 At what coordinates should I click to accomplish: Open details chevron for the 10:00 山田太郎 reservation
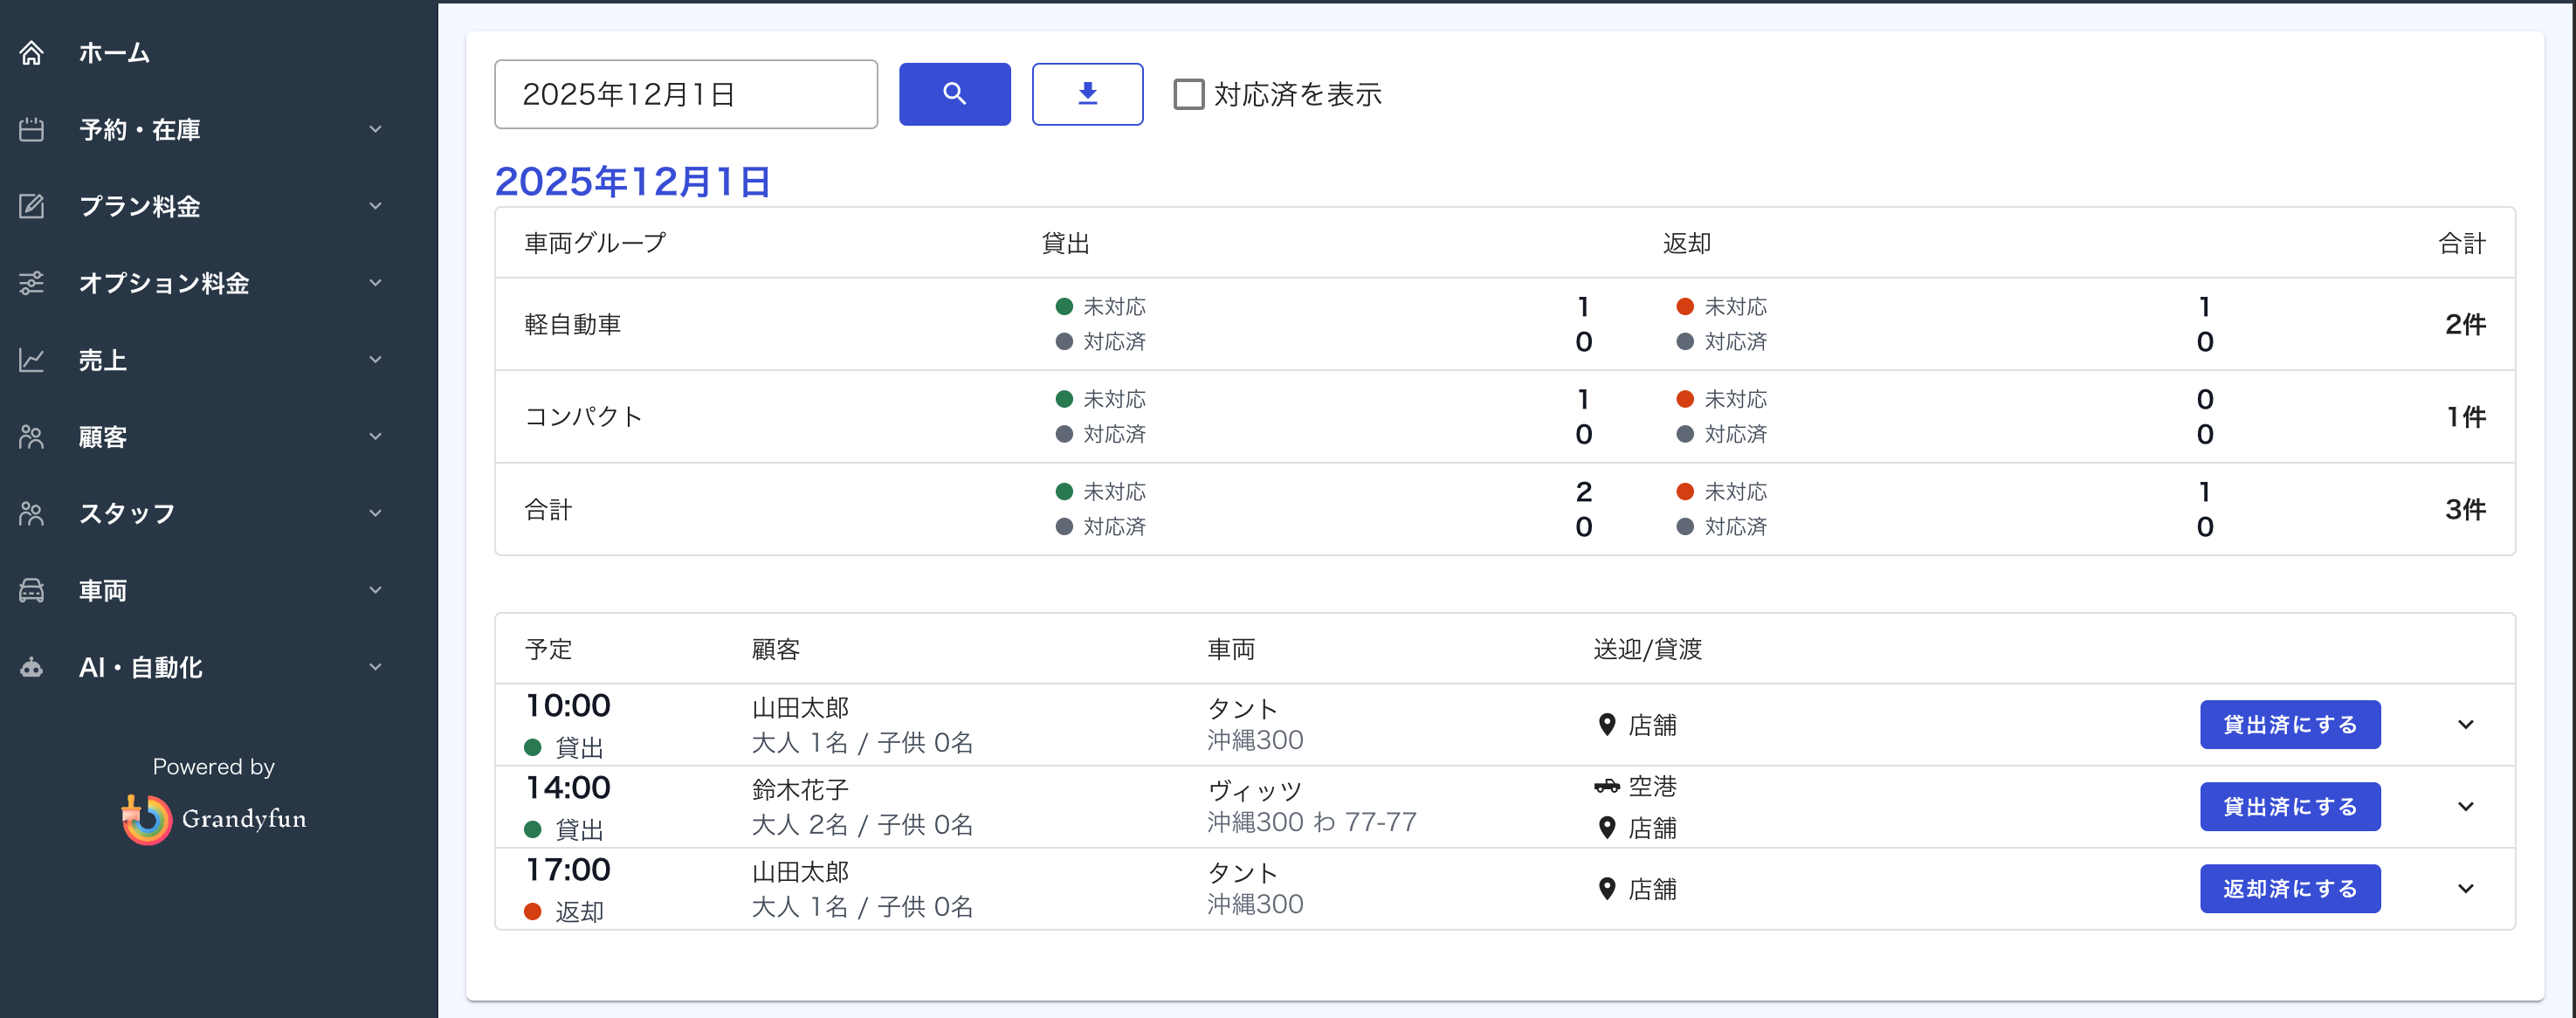pos(2467,724)
